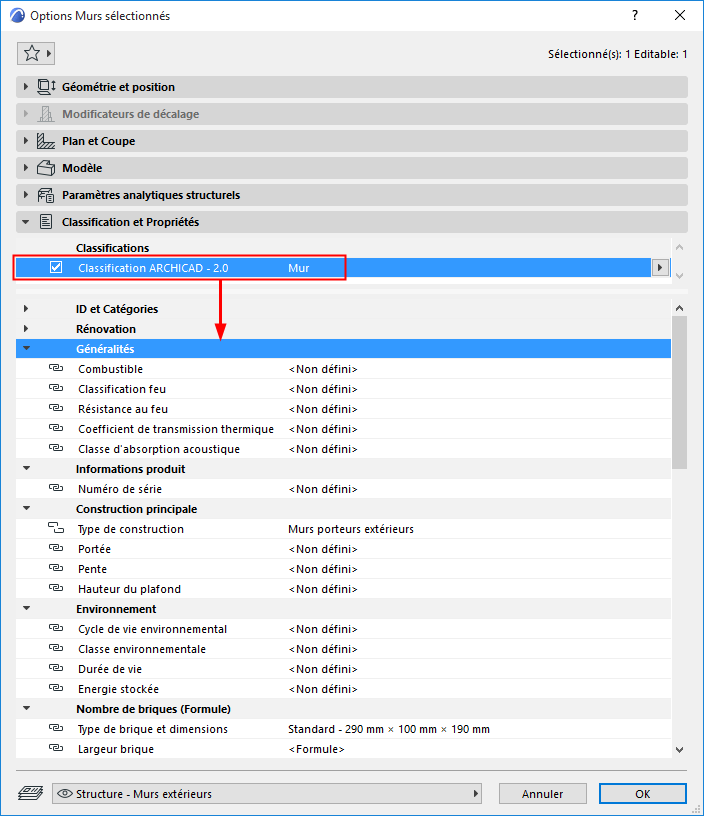Click the <Formule> value of Largeur brique
704x816 pixels.
(x=316, y=749)
